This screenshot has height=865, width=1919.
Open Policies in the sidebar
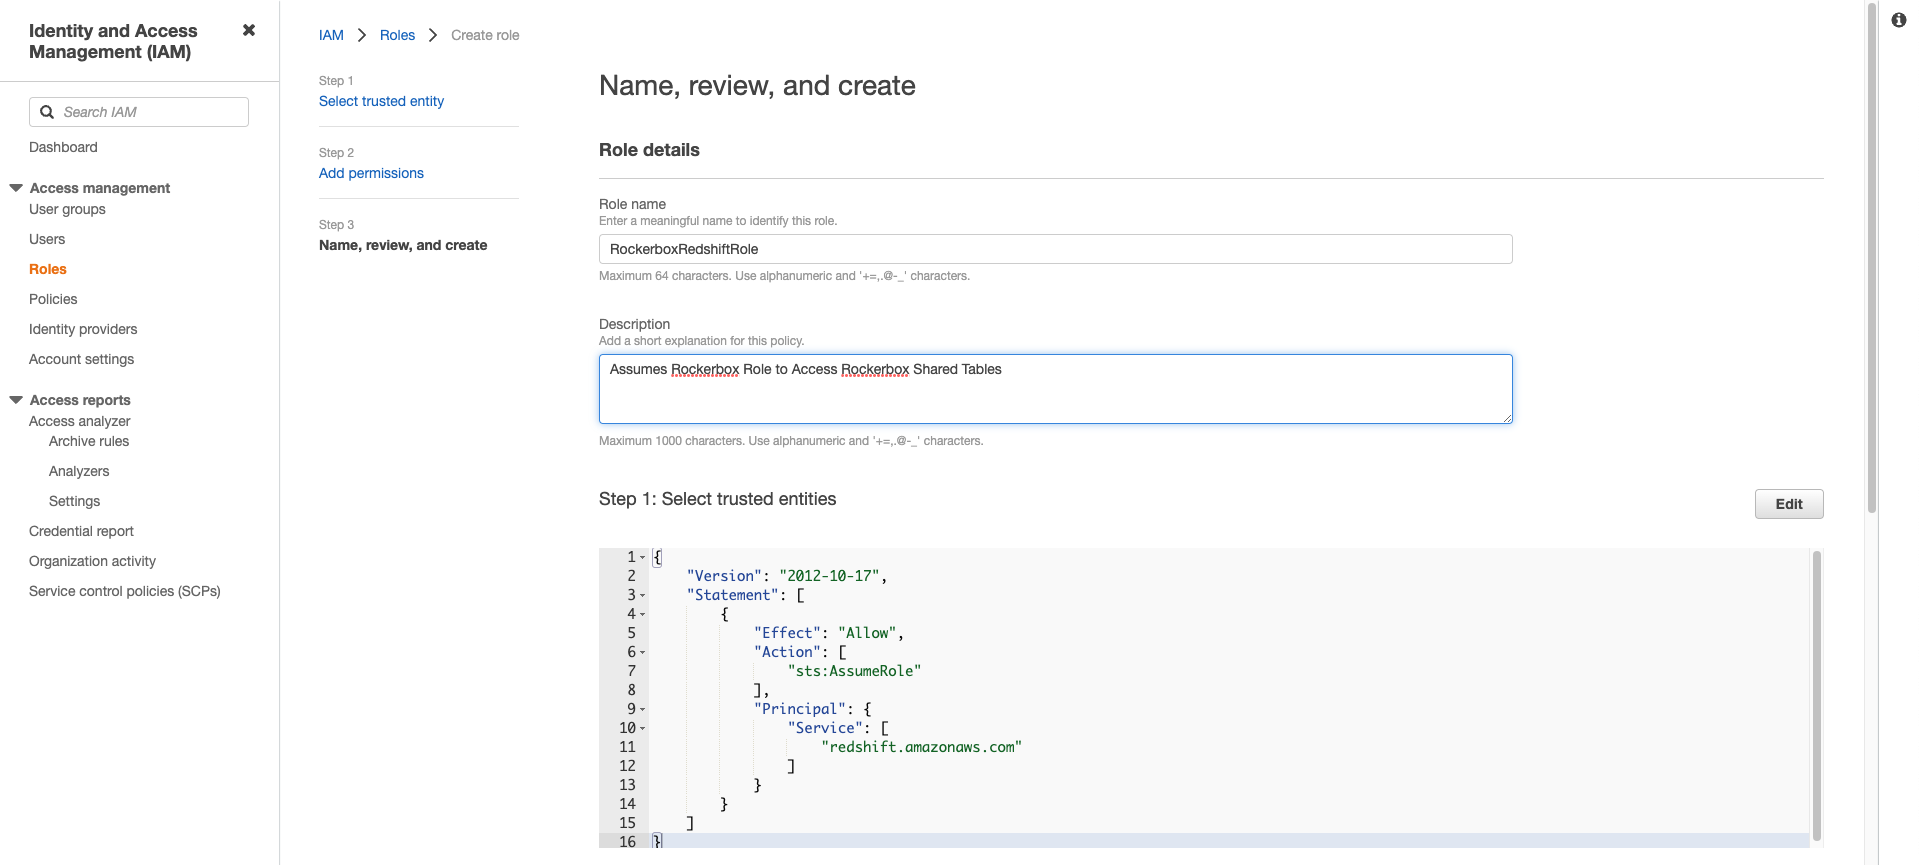pyautogui.click(x=53, y=299)
